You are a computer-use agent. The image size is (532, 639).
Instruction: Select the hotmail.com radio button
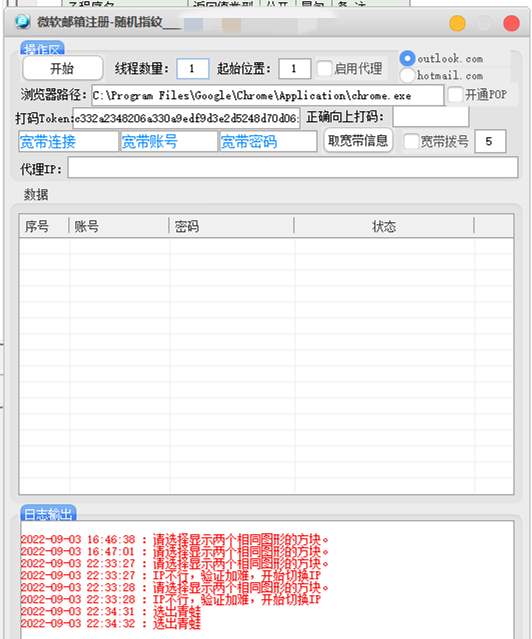point(407,75)
